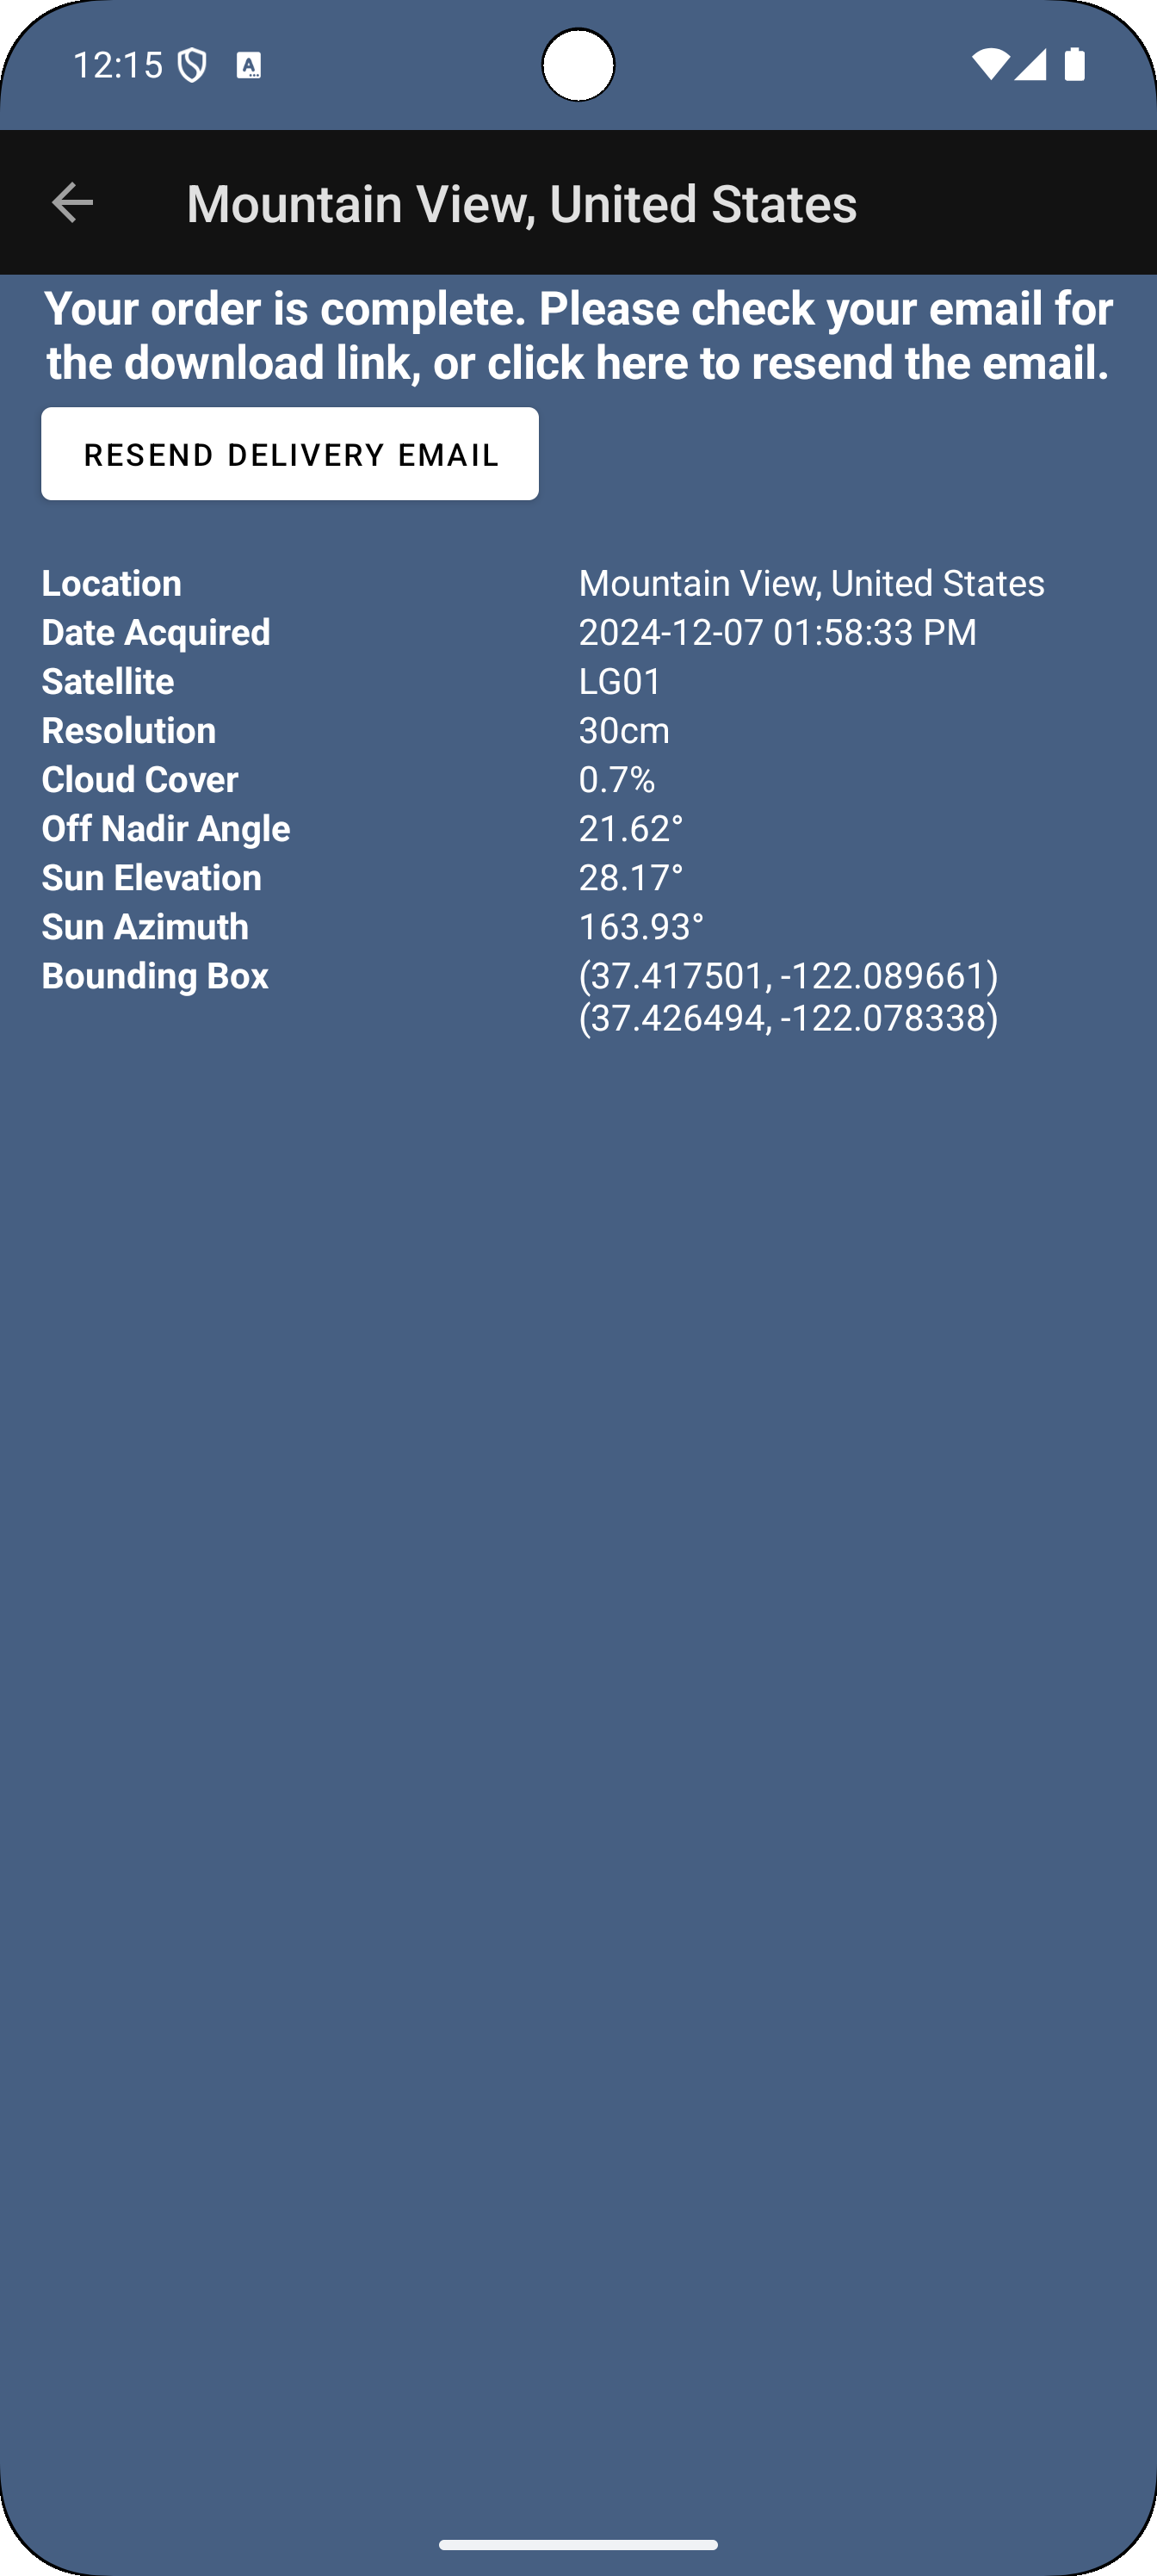
Task: Tap the first bounding box coordinate
Action: 788,975
